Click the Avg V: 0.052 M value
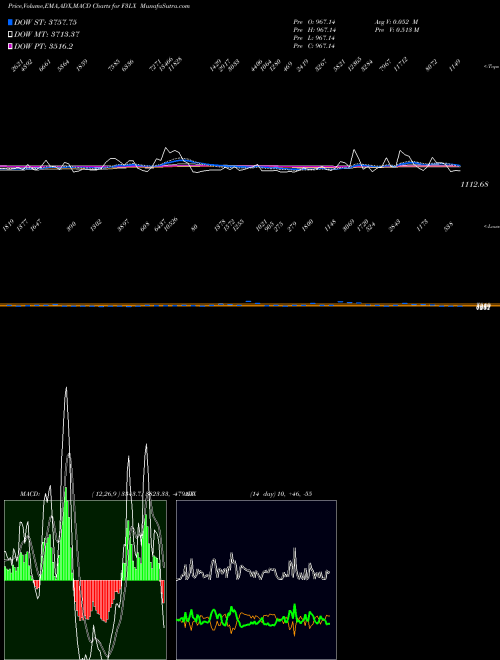The height and width of the screenshot is (660, 500). pos(396,22)
